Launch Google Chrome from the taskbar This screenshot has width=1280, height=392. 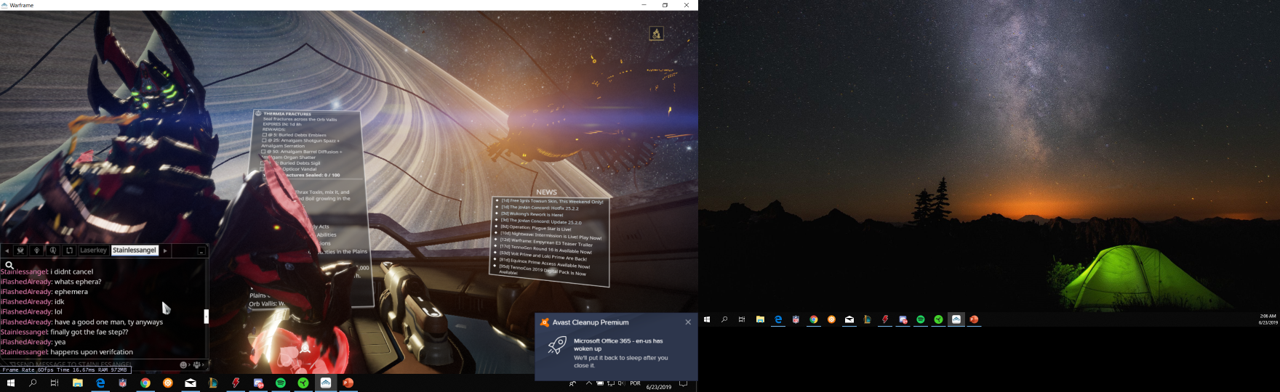click(145, 383)
